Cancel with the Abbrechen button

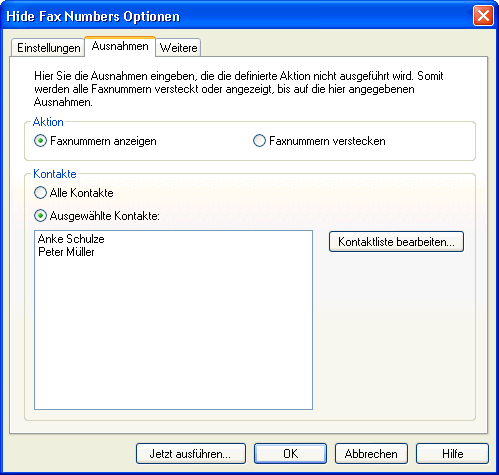click(371, 454)
